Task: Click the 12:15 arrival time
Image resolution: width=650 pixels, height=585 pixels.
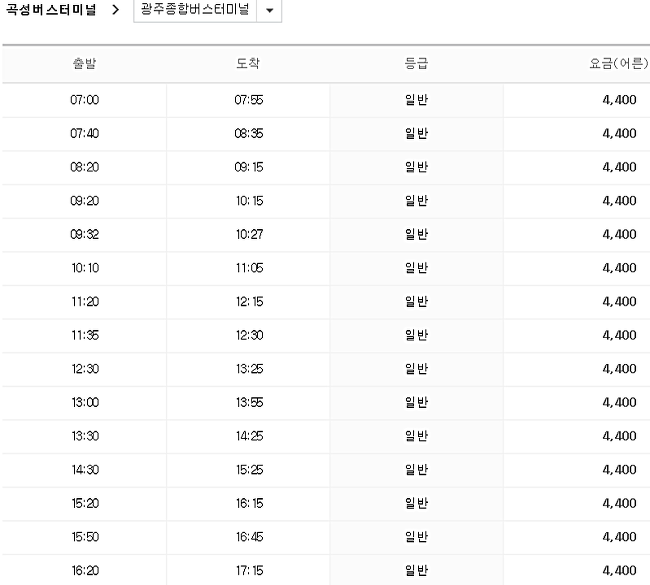Action: (x=250, y=301)
